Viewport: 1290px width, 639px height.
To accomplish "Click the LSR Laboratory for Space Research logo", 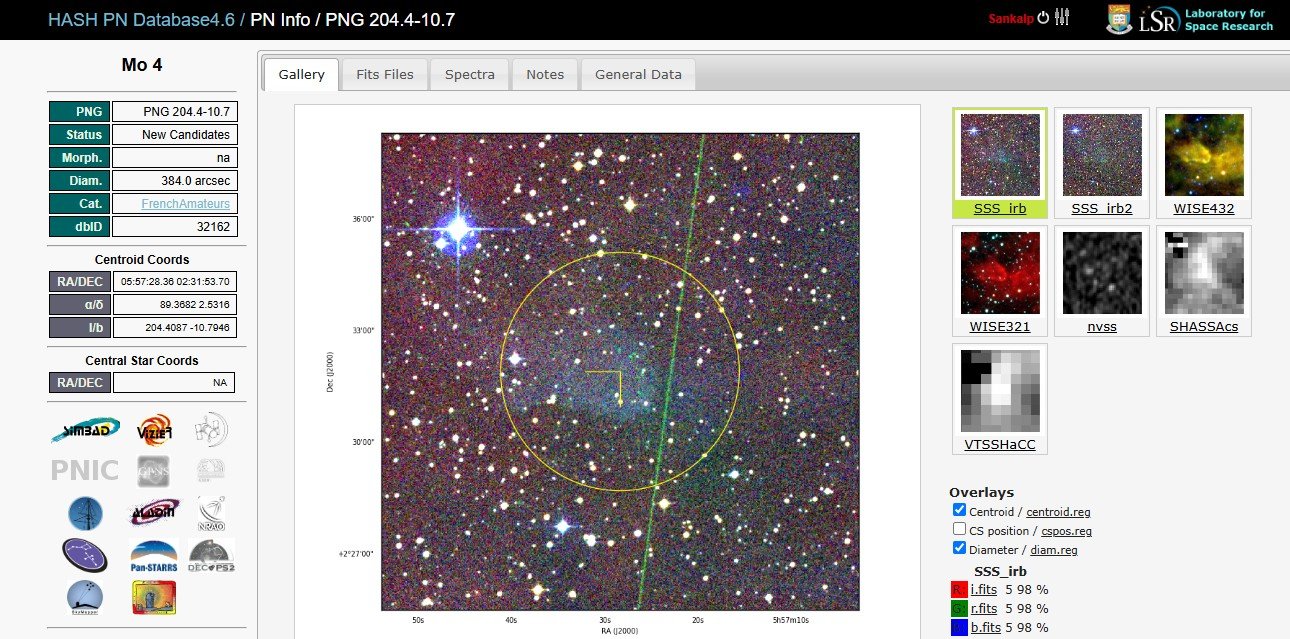I will click(x=1206, y=19).
